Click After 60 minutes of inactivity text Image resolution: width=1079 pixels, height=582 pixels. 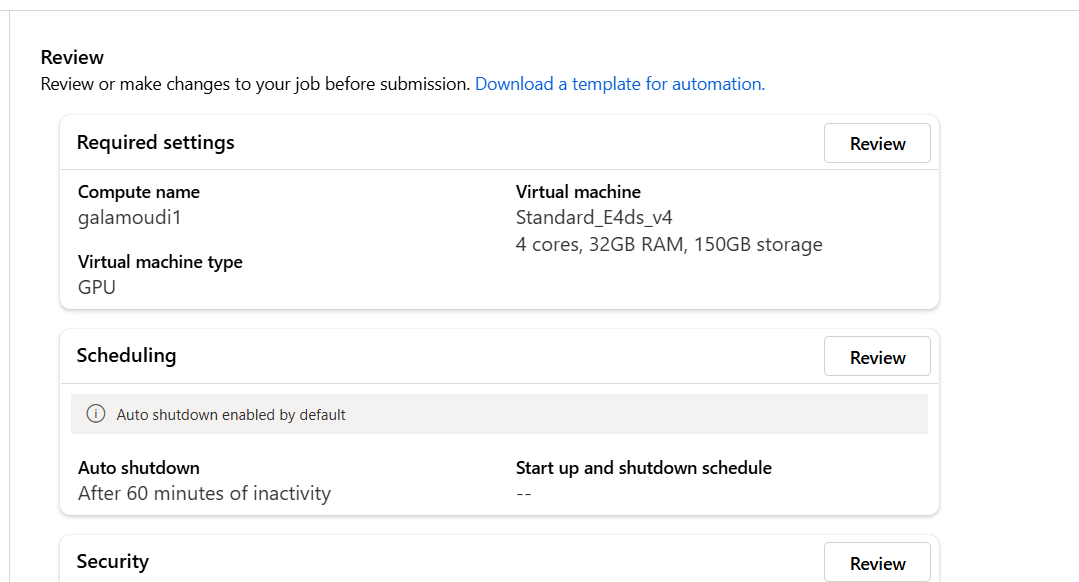coord(204,493)
